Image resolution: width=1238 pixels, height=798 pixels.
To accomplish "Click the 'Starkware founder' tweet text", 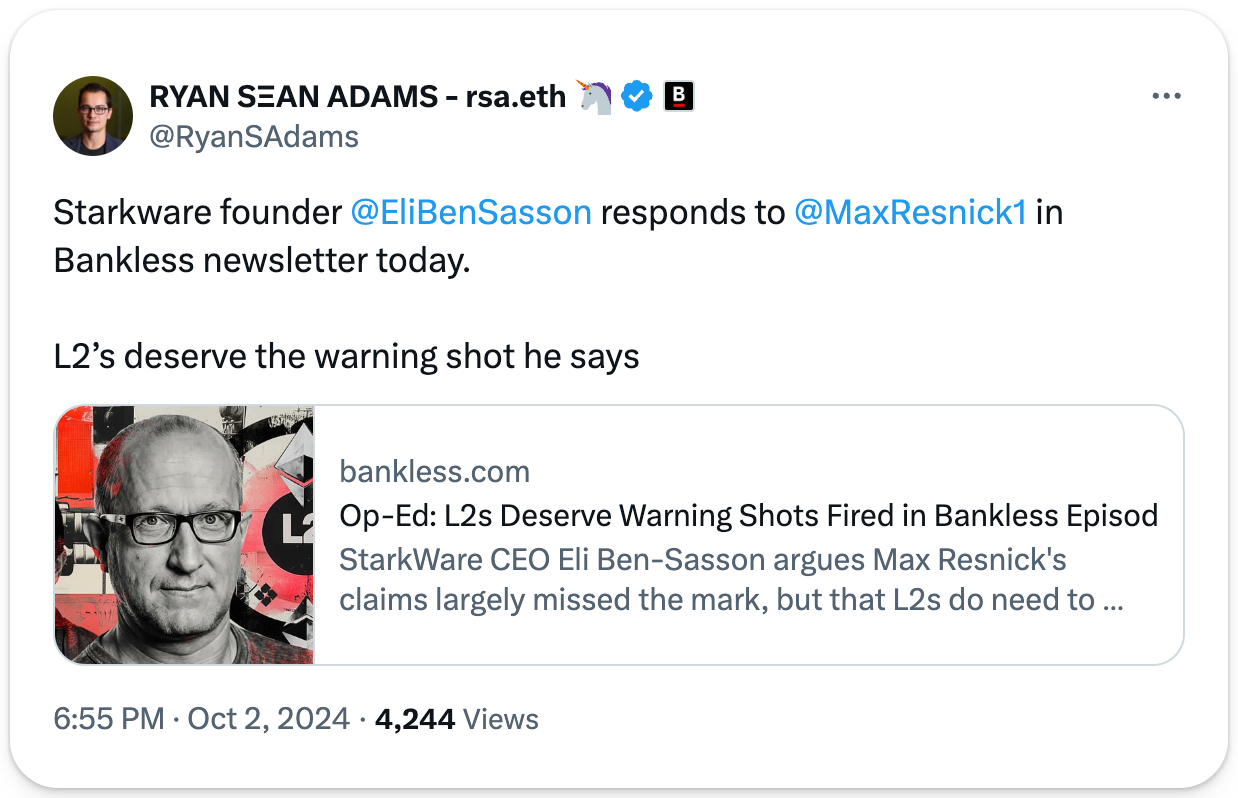I will coord(197,213).
